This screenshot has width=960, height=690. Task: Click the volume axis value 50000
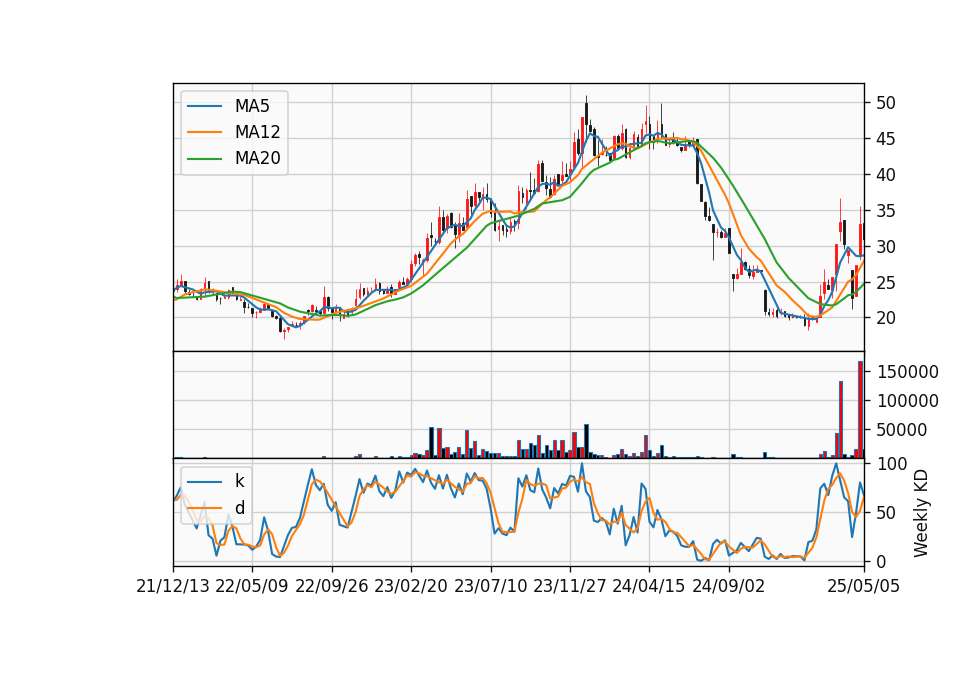(x=901, y=430)
